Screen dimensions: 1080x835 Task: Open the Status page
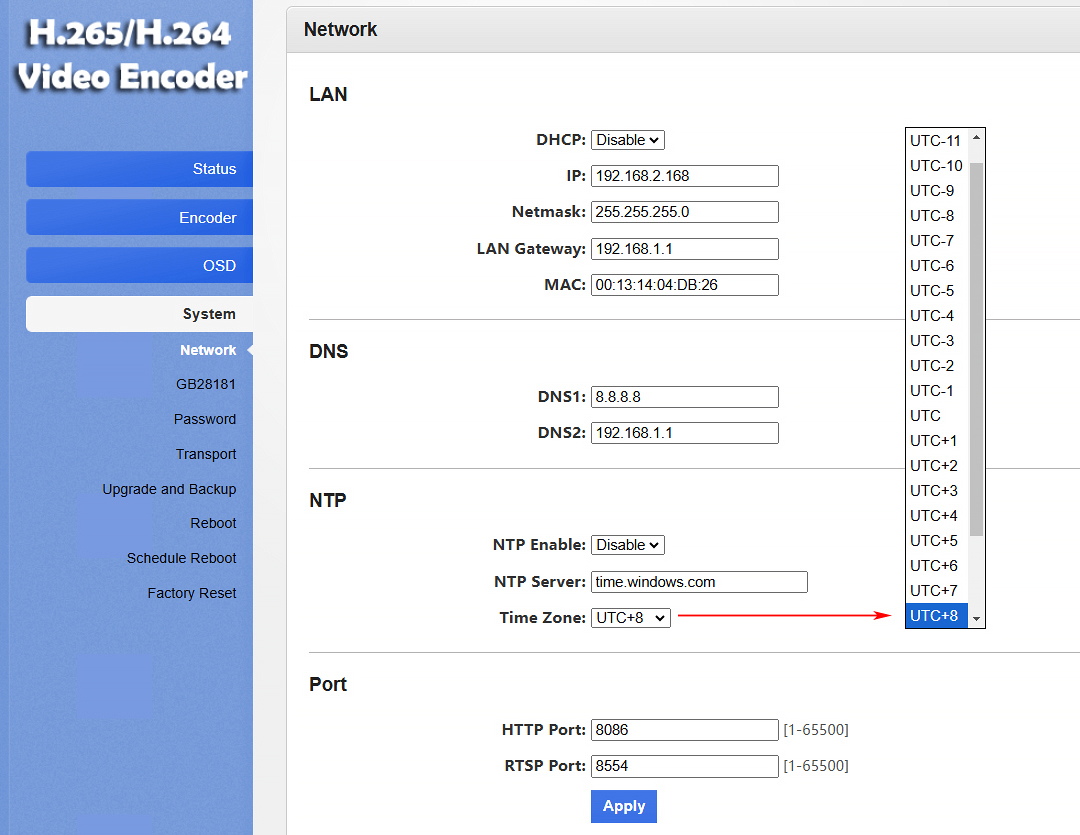click(140, 169)
